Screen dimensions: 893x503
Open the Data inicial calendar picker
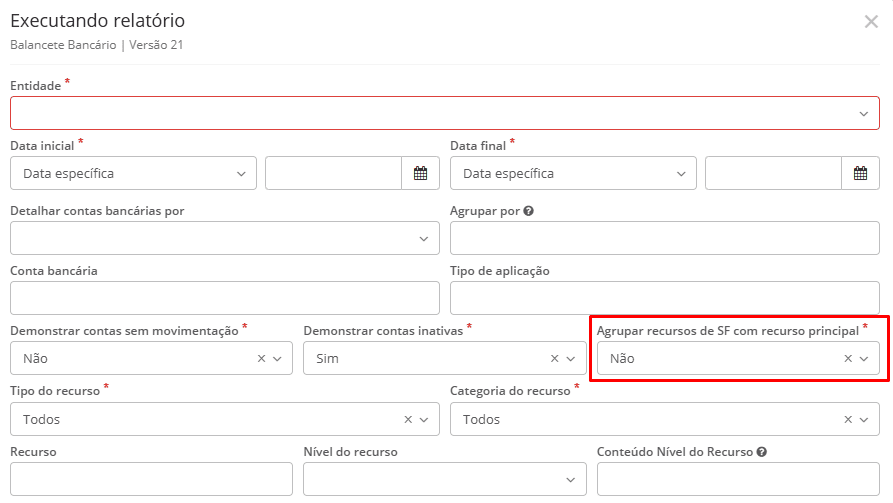[x=420, y=173]
